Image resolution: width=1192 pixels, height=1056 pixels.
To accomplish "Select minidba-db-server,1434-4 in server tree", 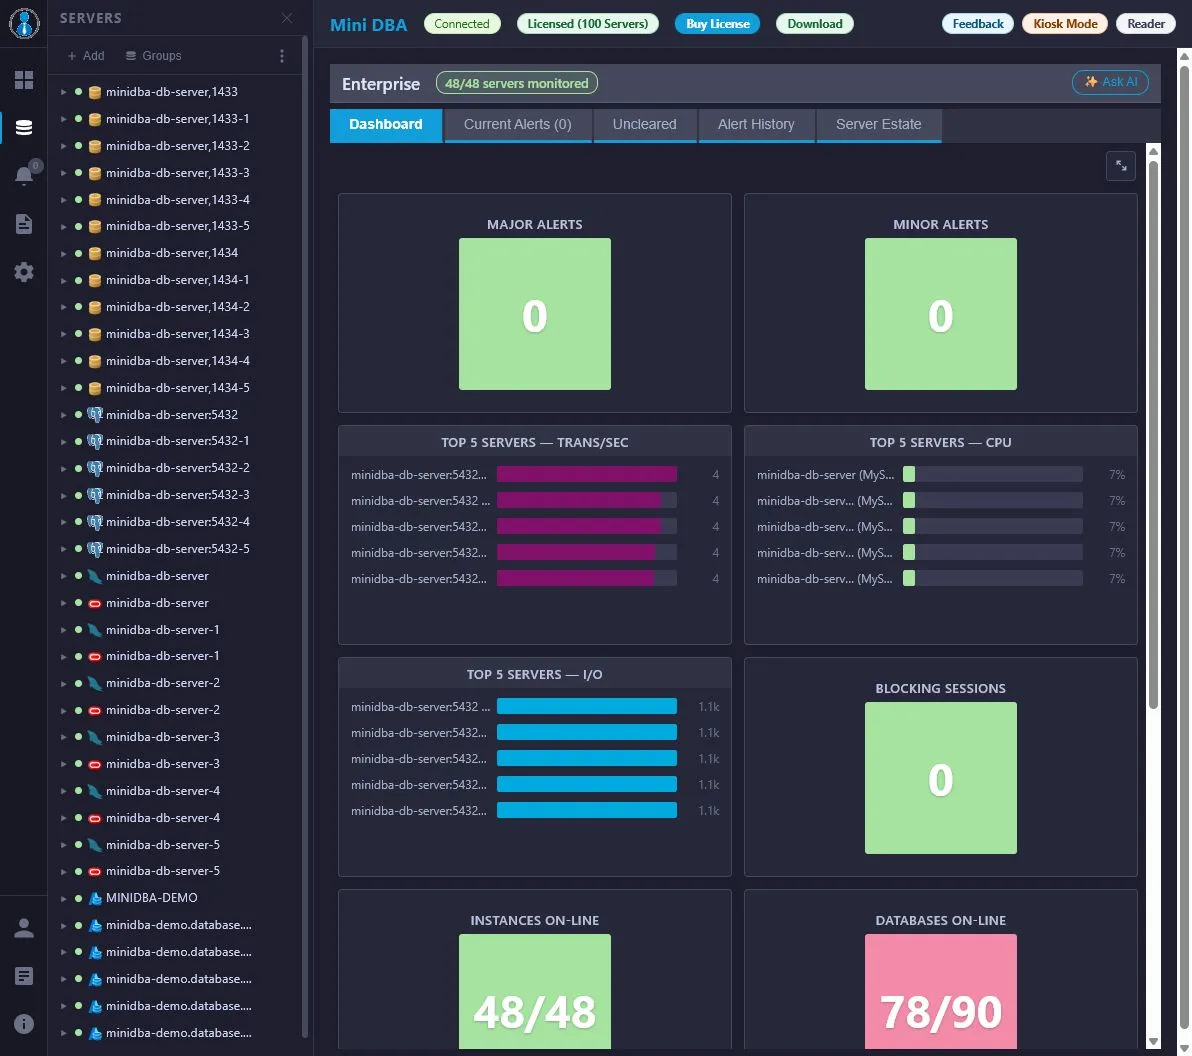I will 178,361.
